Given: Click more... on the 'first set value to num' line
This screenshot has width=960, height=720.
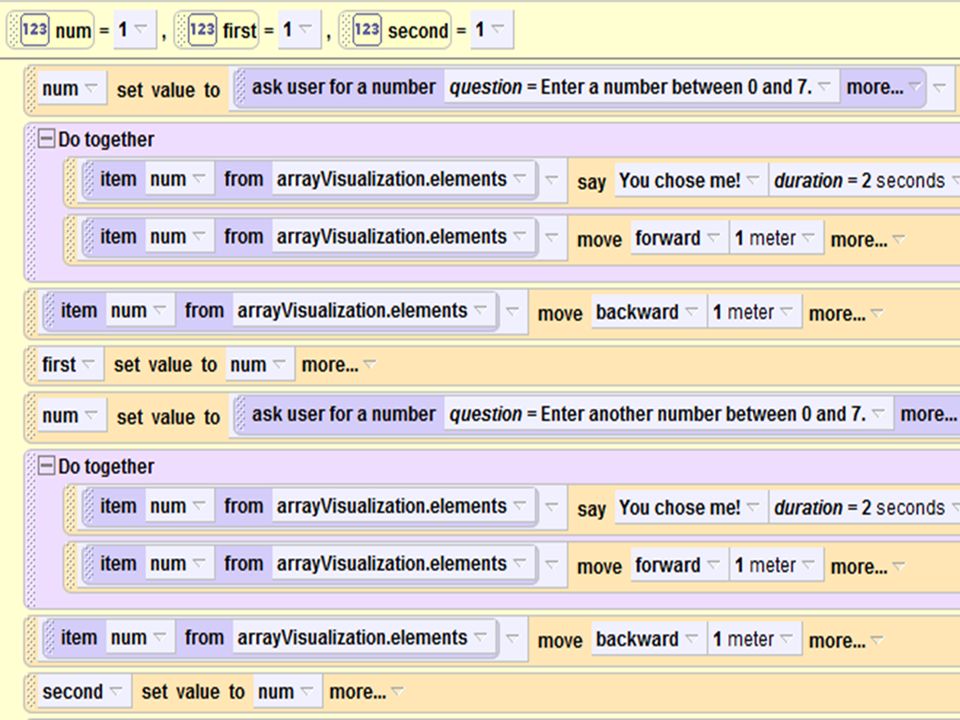Looking at the screenshot, I should [x=339, y=365].
